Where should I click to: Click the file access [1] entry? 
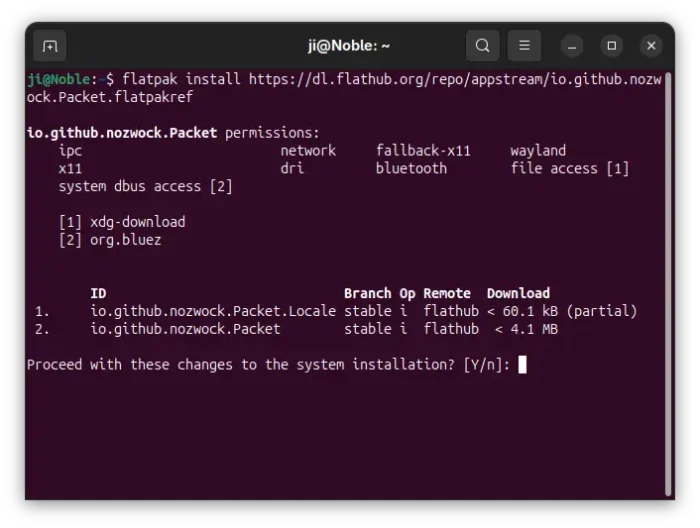(570, 168)
